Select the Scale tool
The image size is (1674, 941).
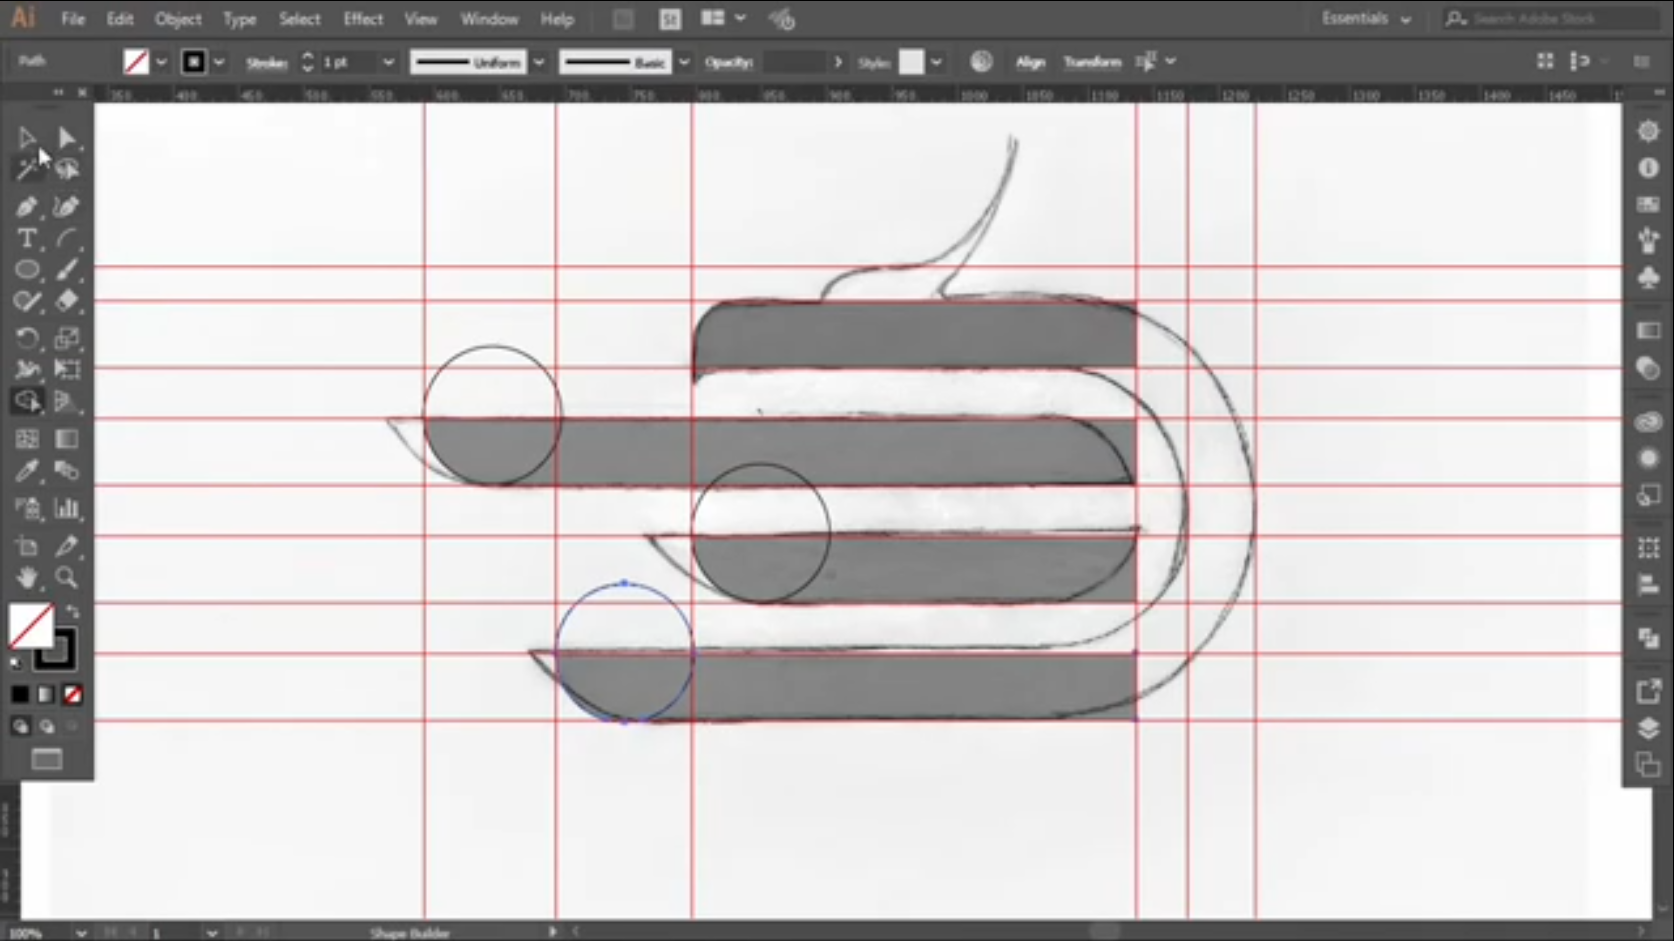coord(66,339)
